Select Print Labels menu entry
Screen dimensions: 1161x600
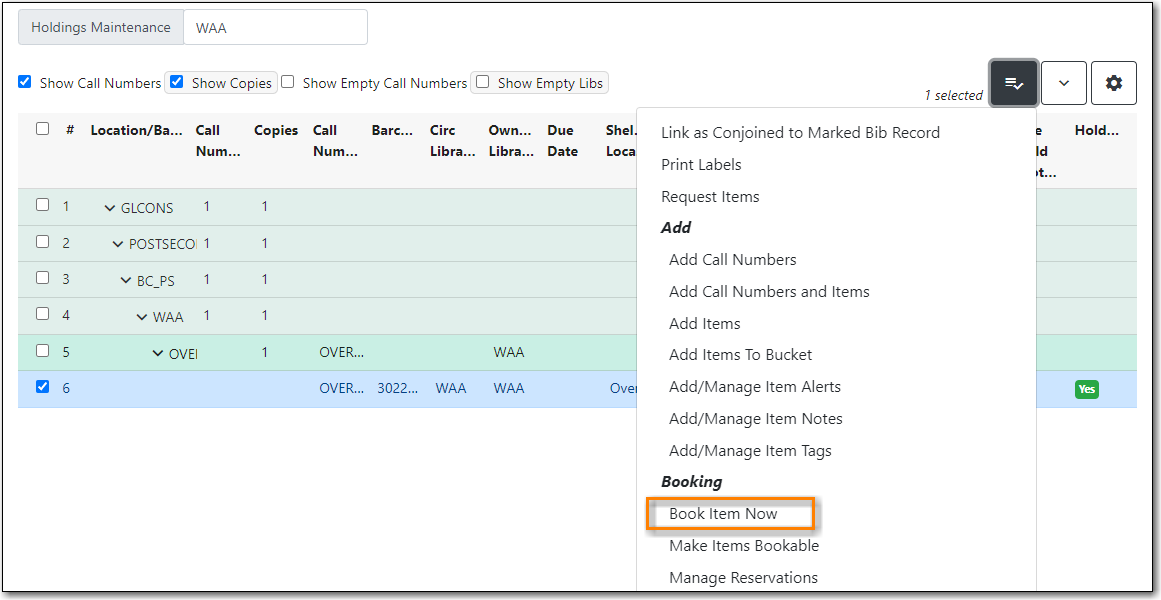[x=701, y=165]
